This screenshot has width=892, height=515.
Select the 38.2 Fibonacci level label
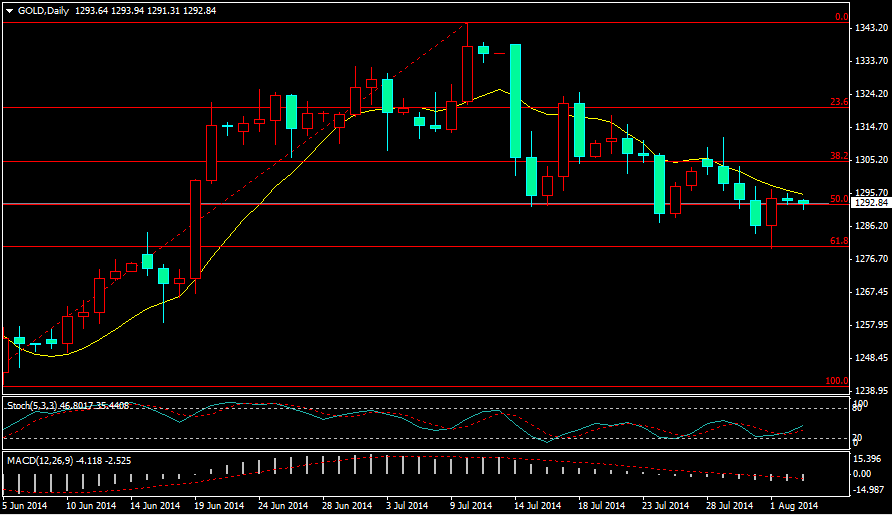click(x=839, y=156)
